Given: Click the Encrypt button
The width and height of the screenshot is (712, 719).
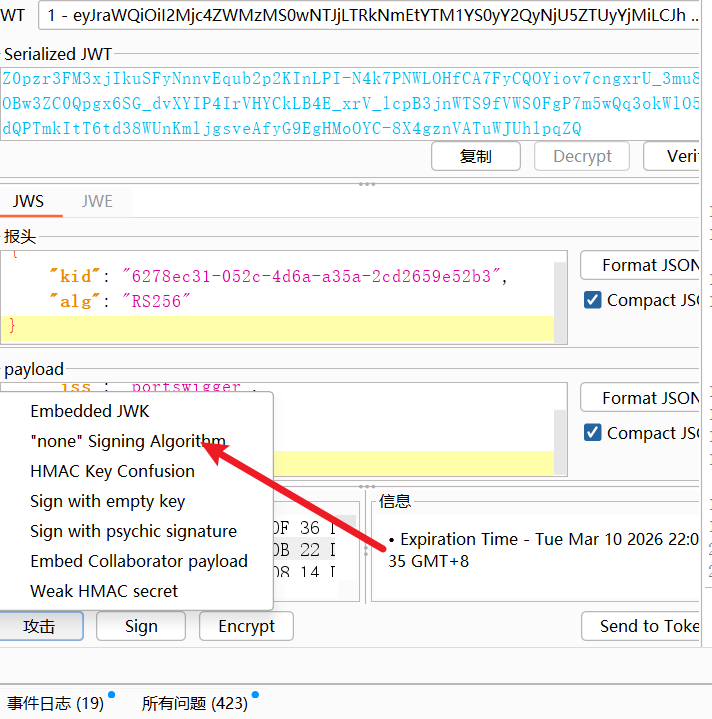Looking at the screenshot, I should point(246,626).
